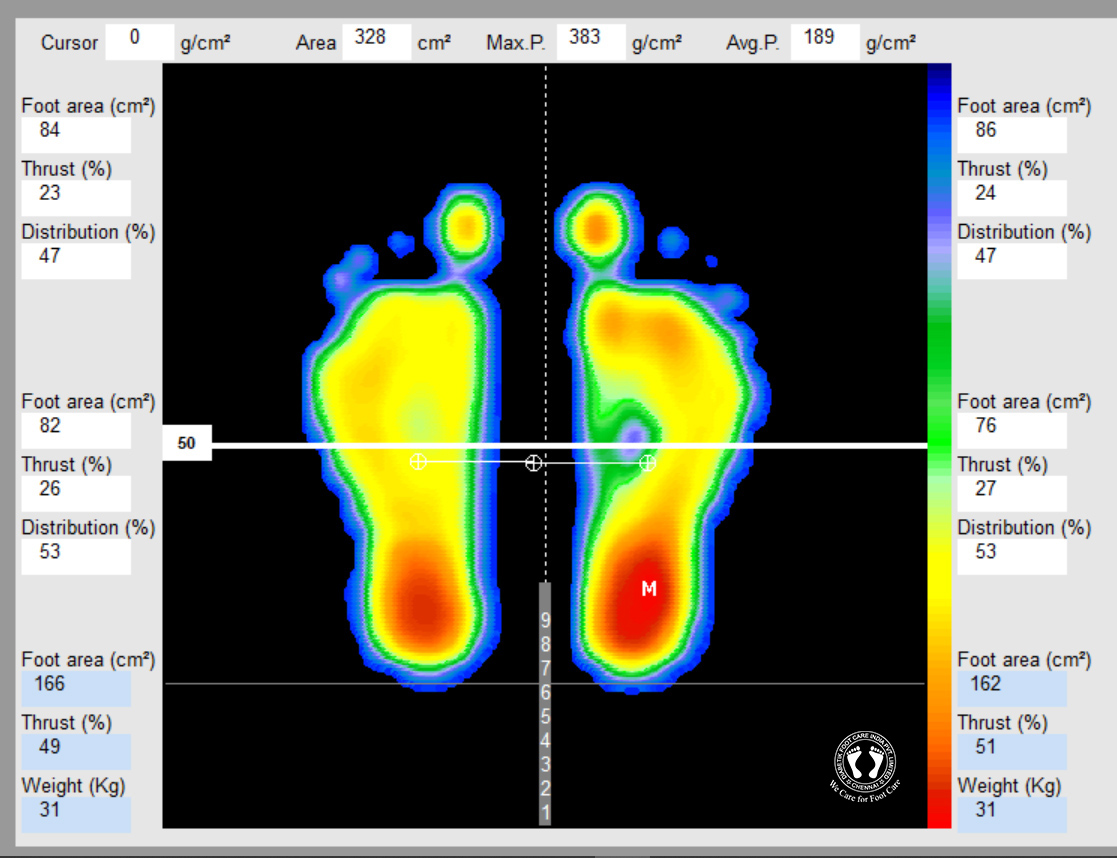Select the left Weight (Kg) field
This screenshot has width=1117, height=858.
point(76,814)
